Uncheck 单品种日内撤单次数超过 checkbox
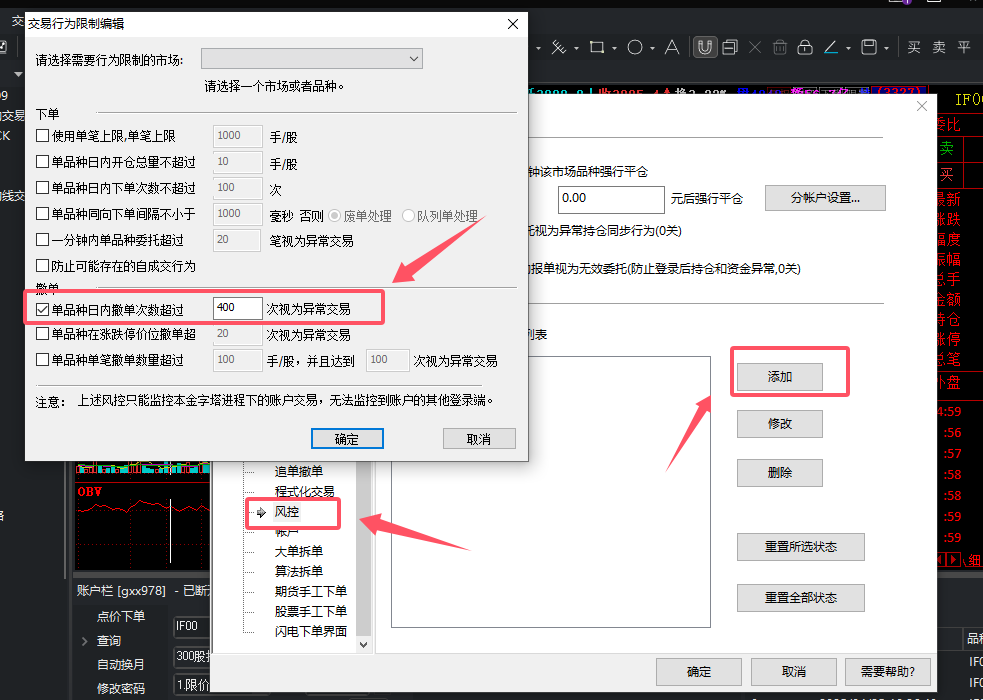983x700 pixels. click(x=43, y=308)
